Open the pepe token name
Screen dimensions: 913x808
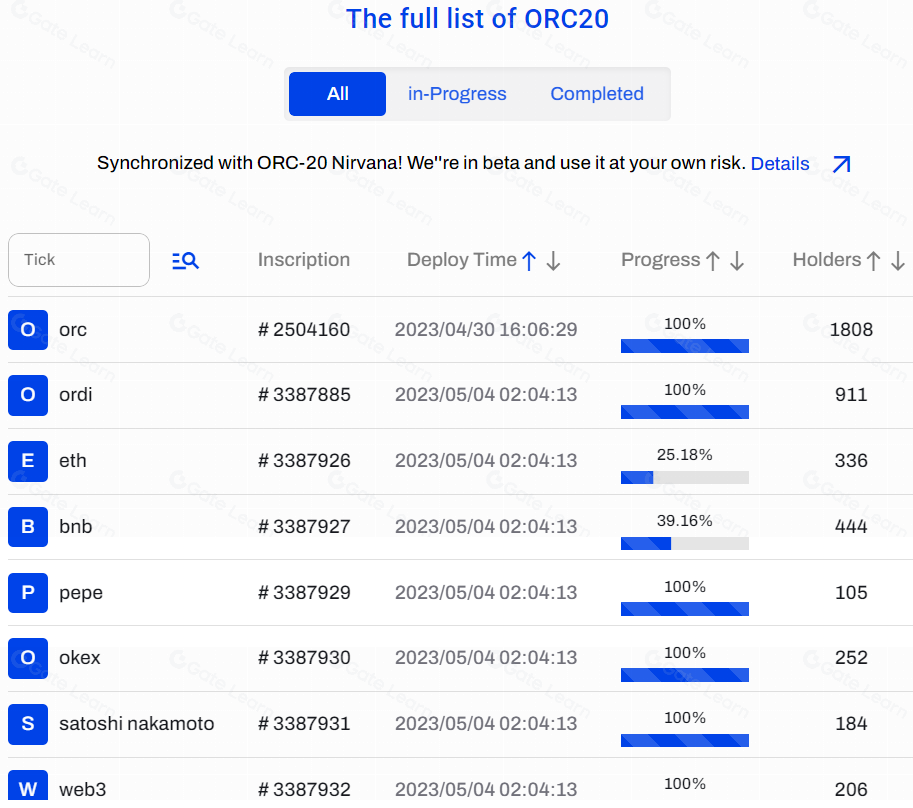pos(81,593)
